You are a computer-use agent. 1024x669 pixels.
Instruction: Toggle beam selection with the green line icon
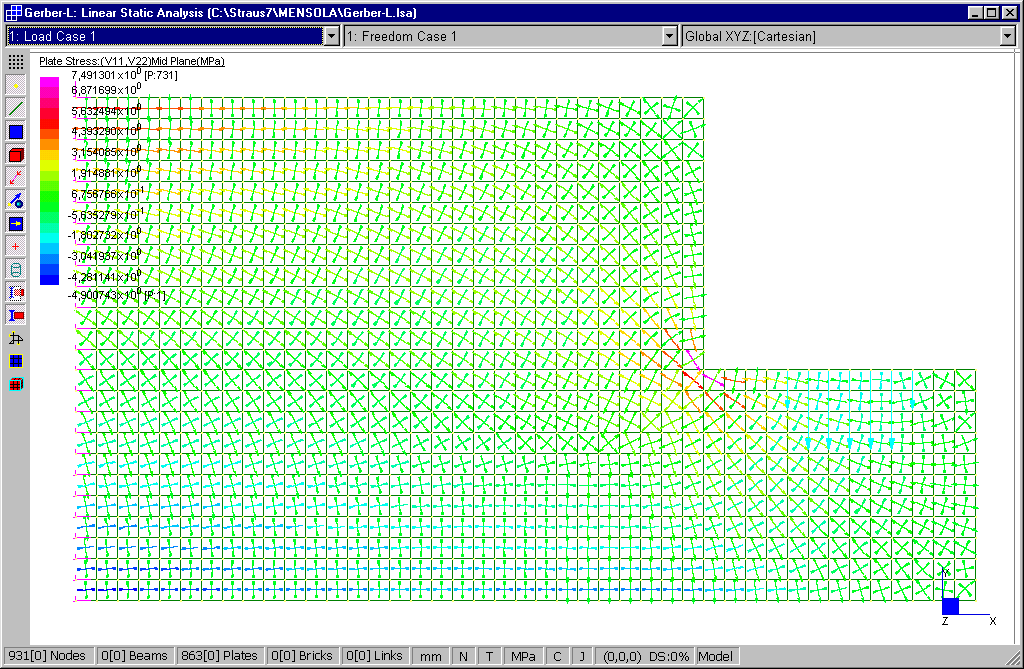[x=16, y=108]
